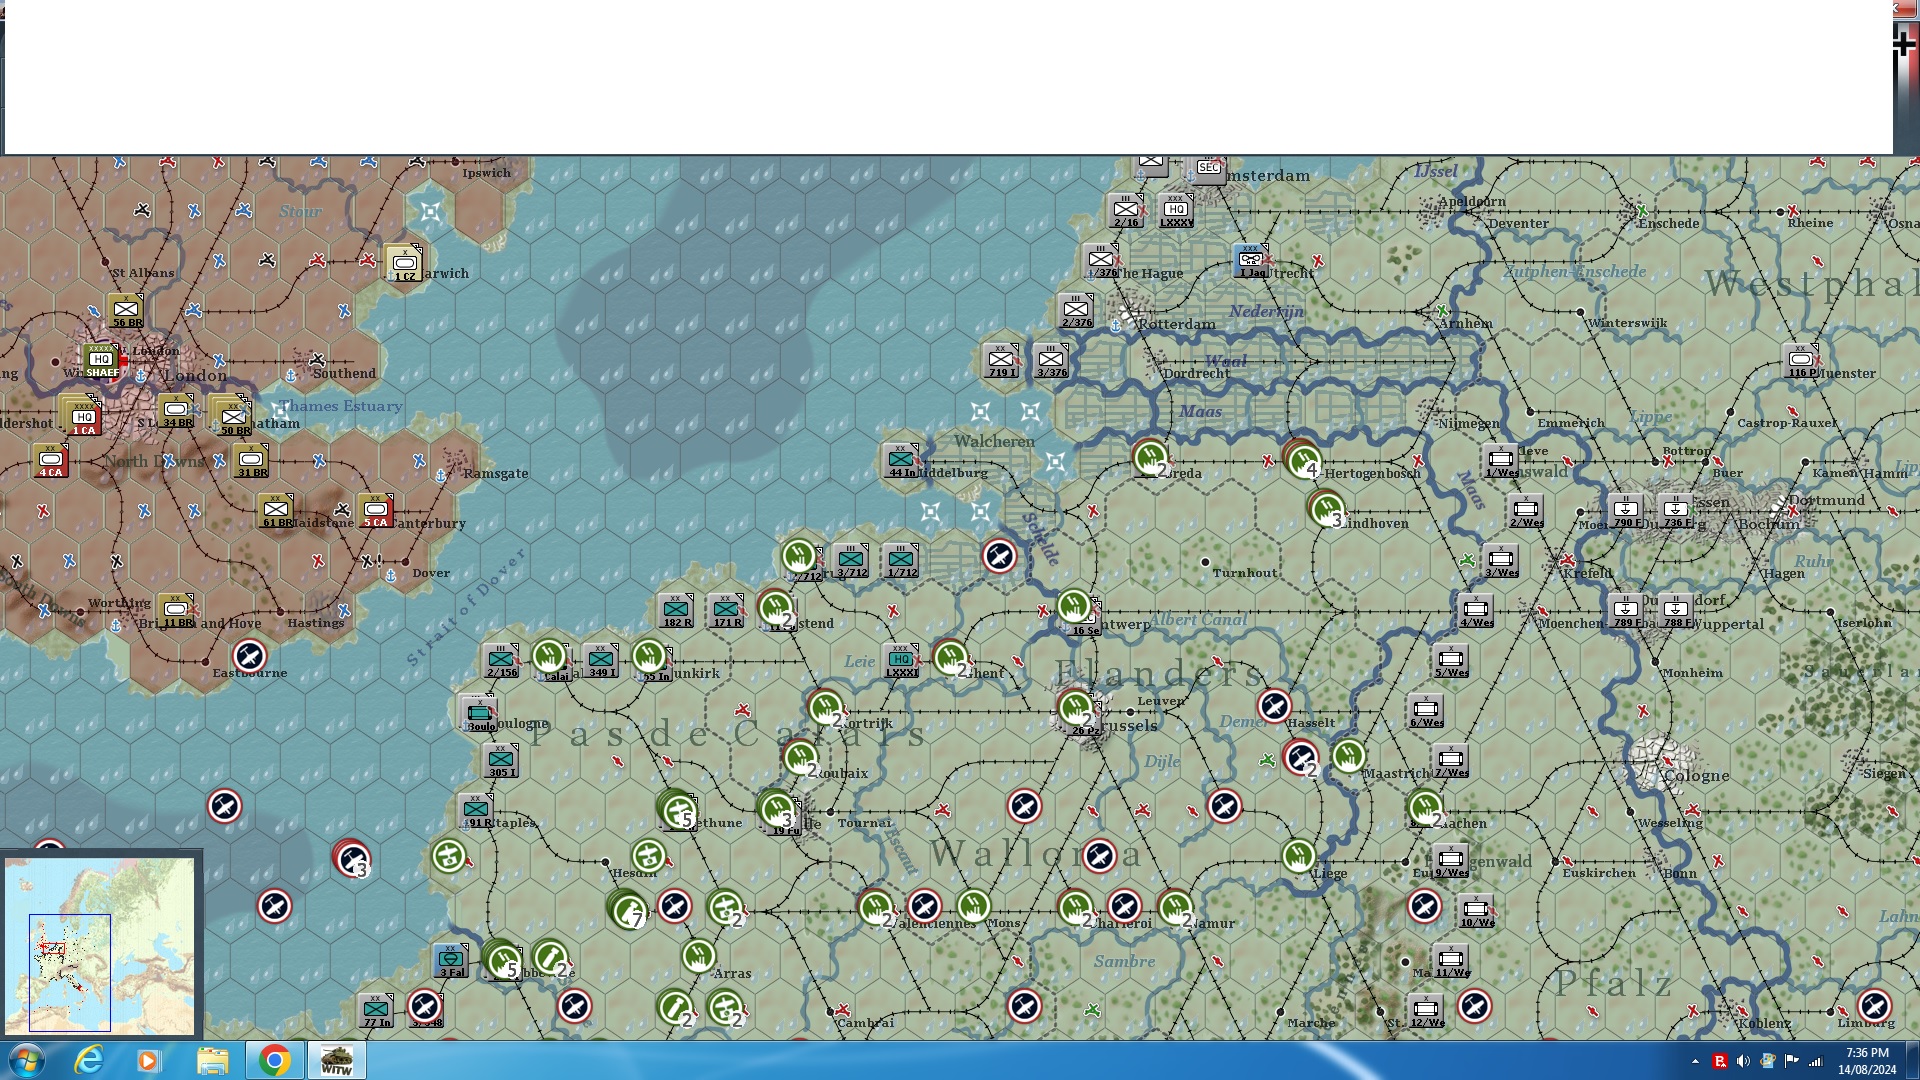Screen dimensions: 1920x1080
Task: Select the 3 Fal paratroop division
Action: [x=451, y=961]
